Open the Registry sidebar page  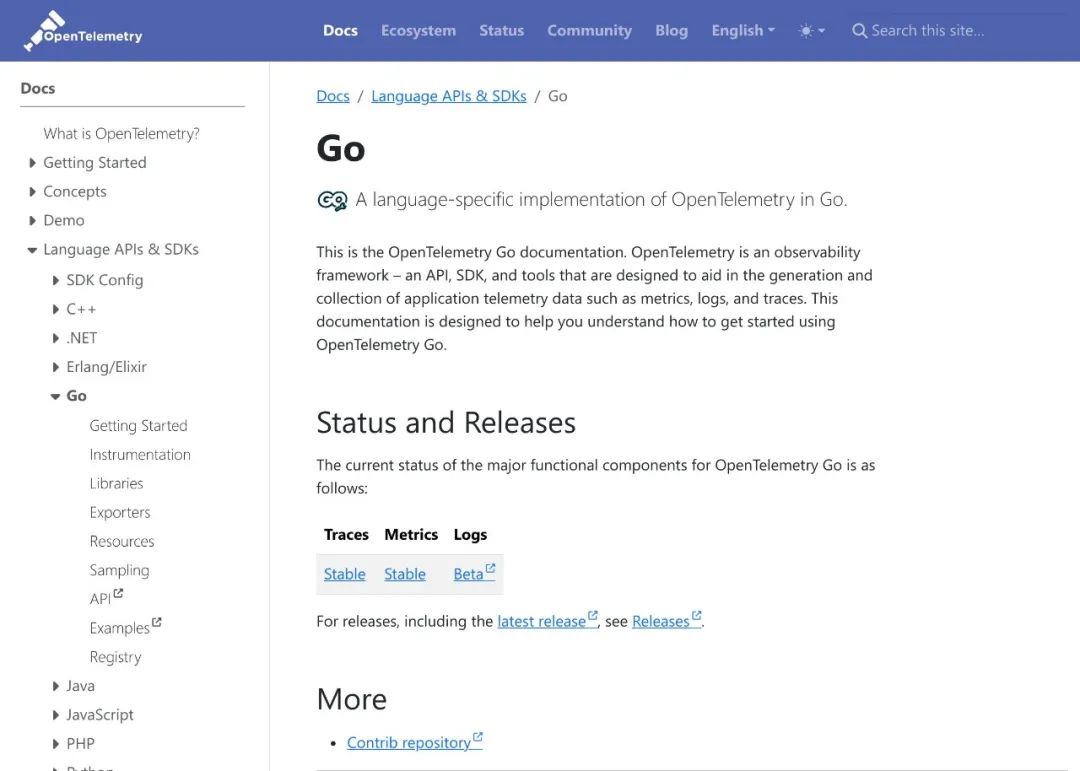pyautogui.click(x=115, y=657)
